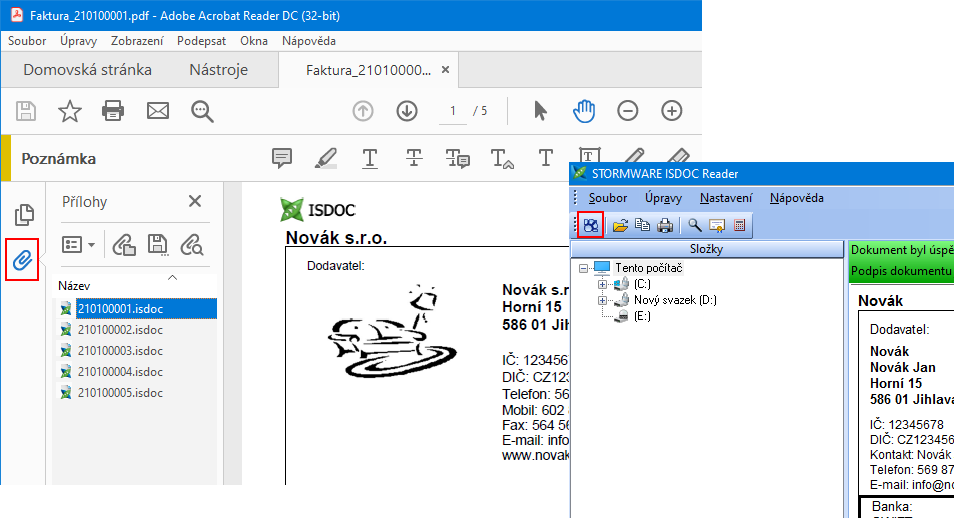Open the attachments paperclip panel
Screen dimensions: 954x518
23,260
